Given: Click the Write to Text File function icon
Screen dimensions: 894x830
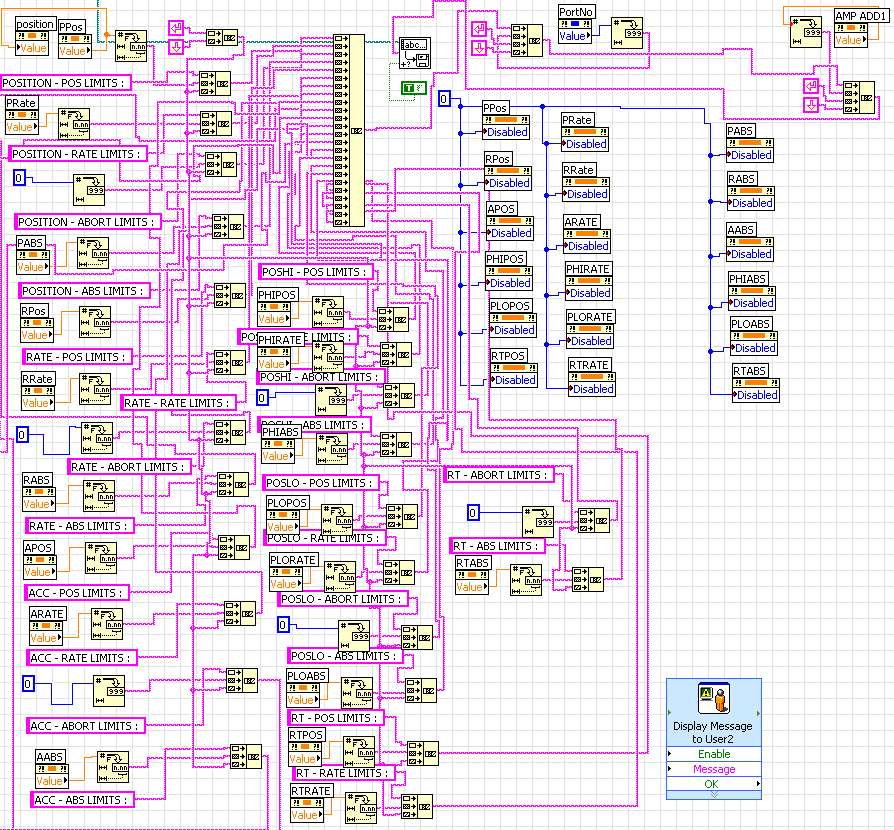Looking at the screenshot, I should (415, 53).
